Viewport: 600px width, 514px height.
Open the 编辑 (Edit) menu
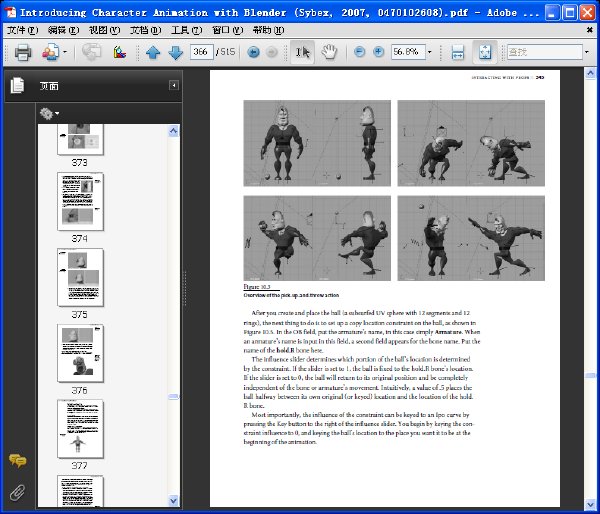tap(64, 30)
